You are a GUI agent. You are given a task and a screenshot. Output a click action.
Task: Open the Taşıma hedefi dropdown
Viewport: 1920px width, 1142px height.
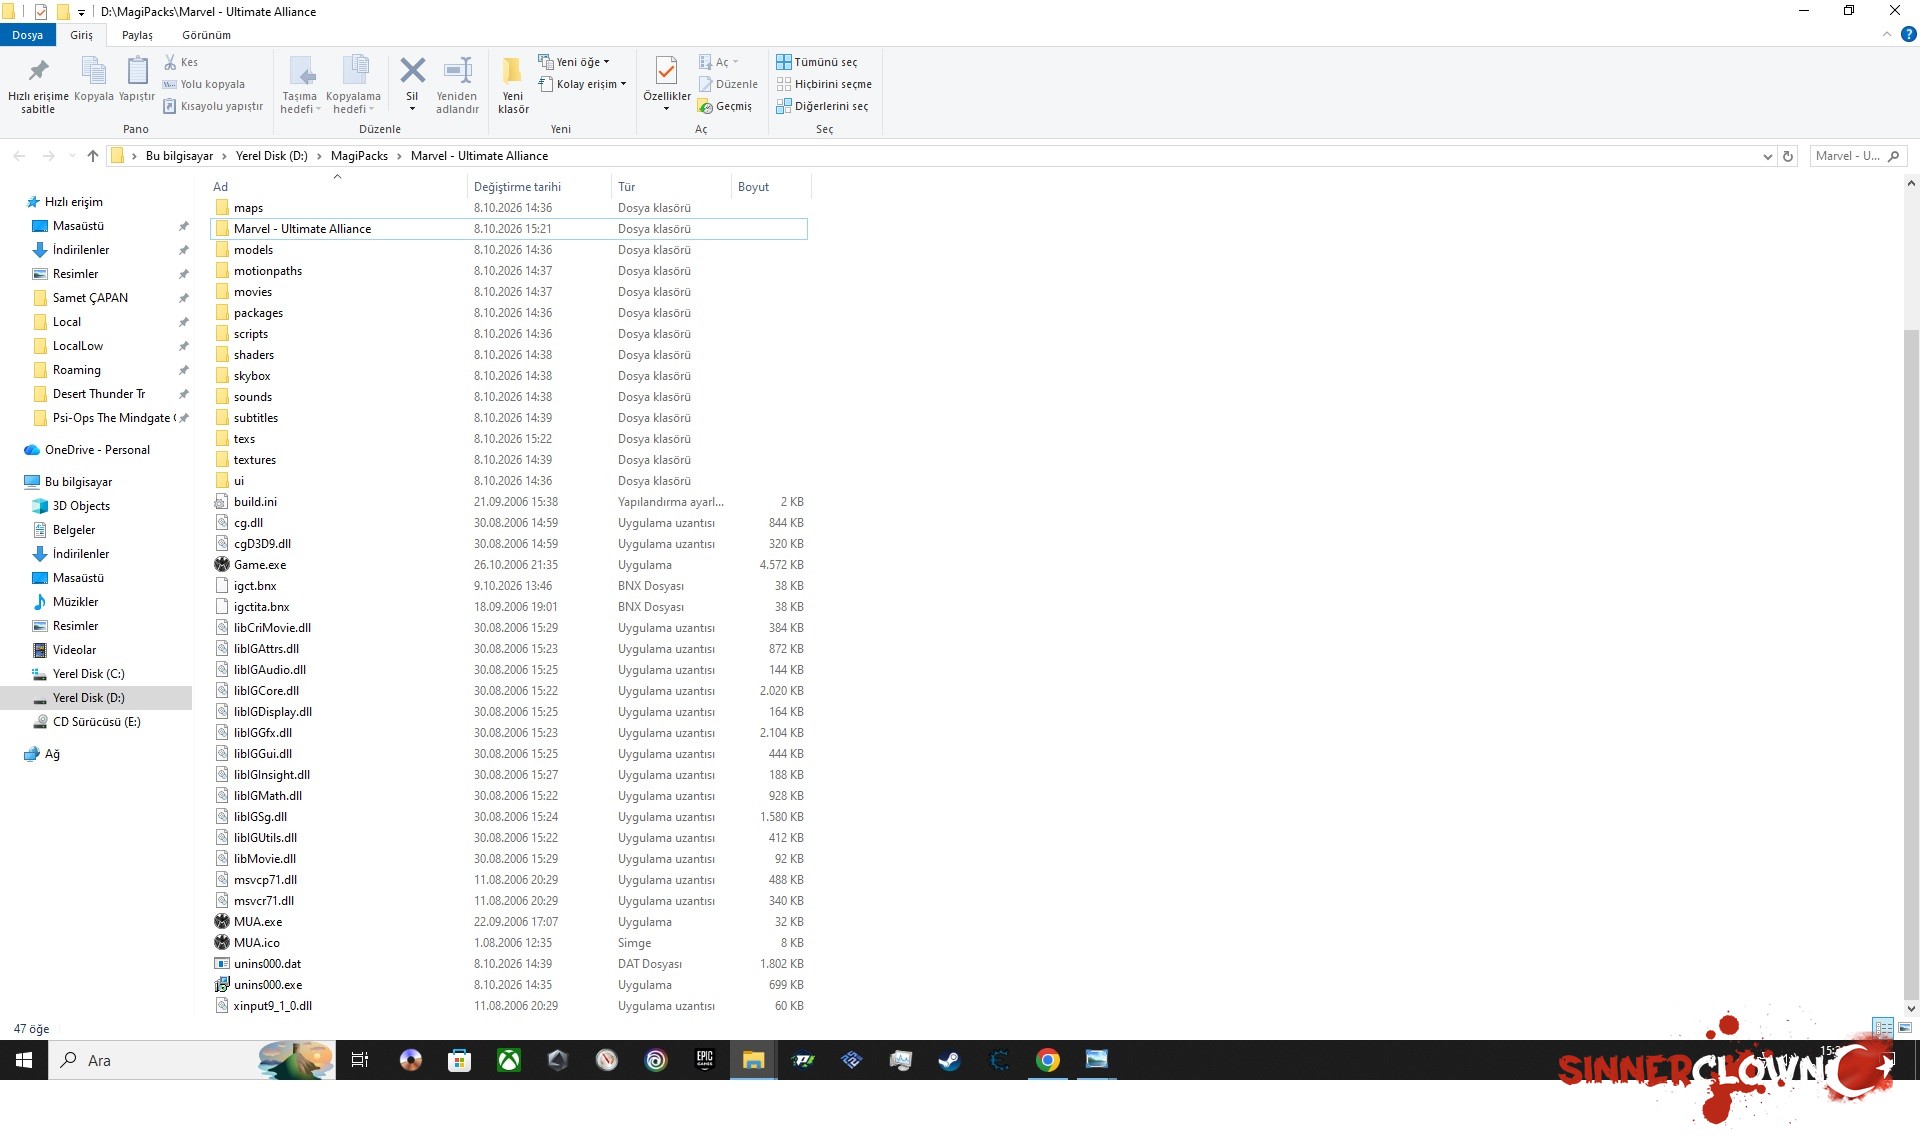coord(300,84)
